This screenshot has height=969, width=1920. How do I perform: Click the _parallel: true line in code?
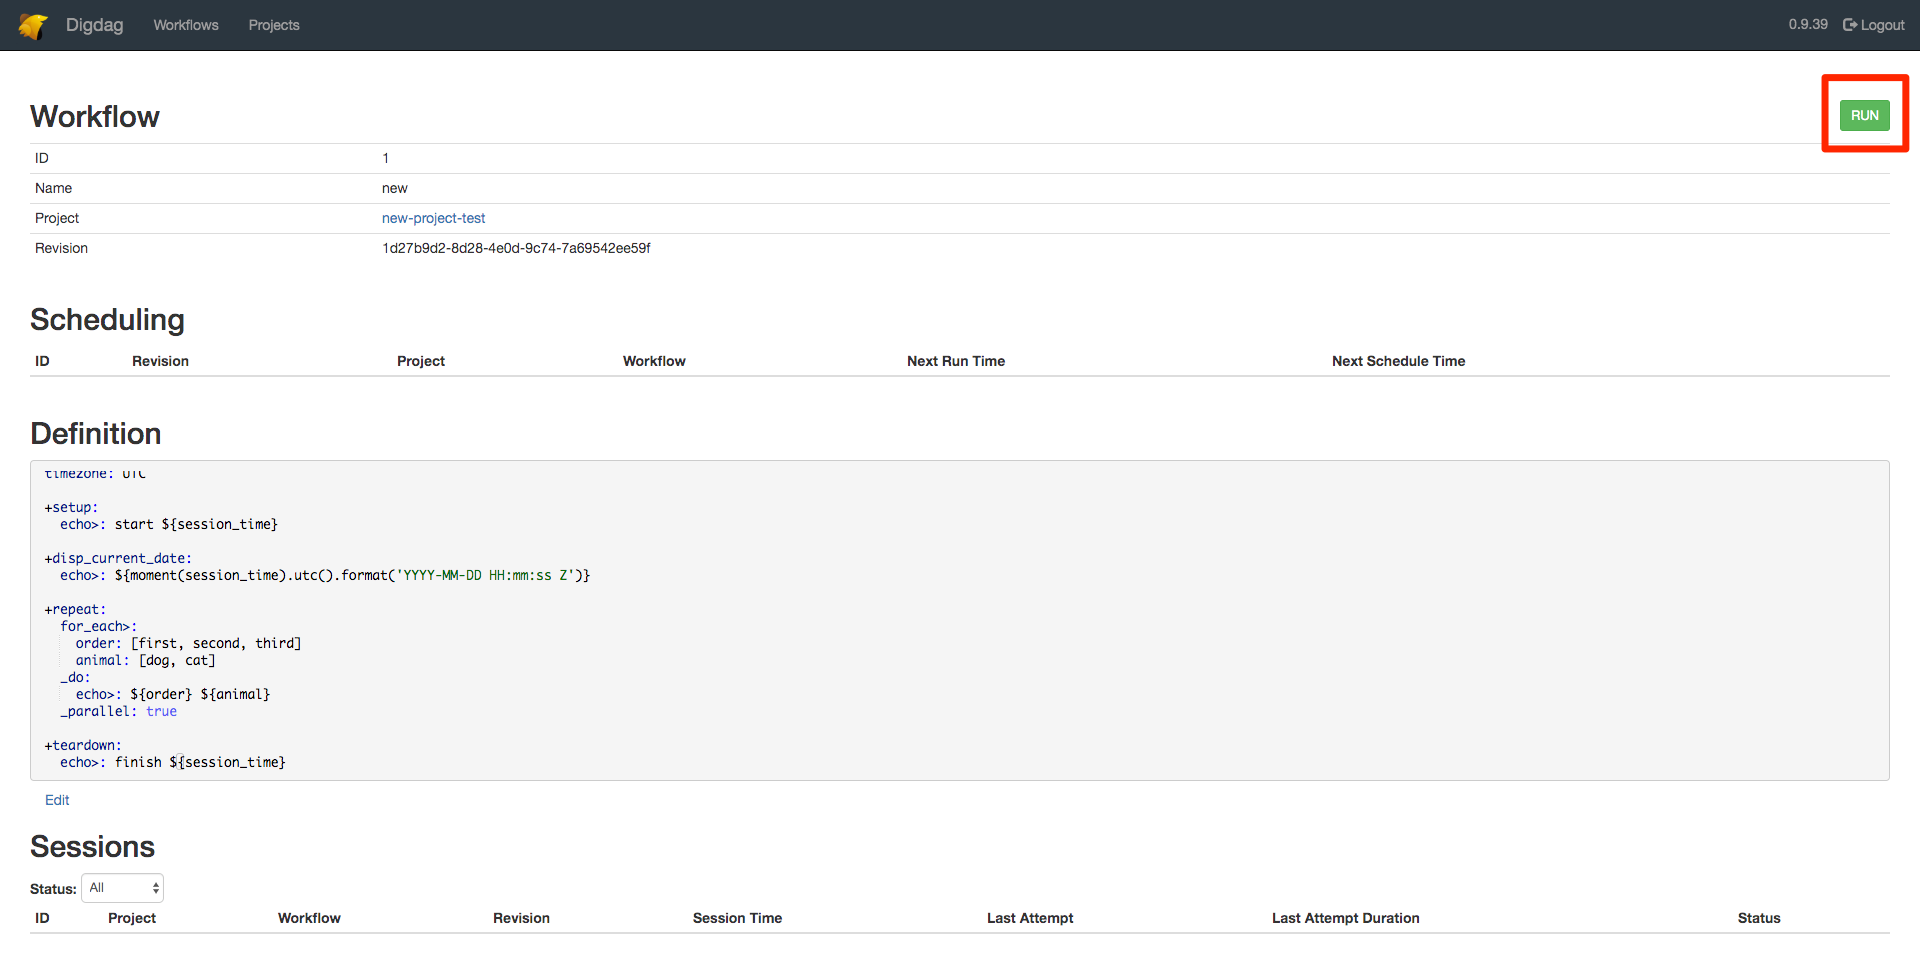coord(118,711)
